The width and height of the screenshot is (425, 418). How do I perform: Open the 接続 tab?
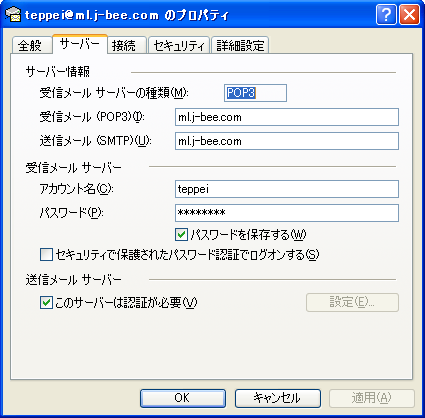(127, 45)
